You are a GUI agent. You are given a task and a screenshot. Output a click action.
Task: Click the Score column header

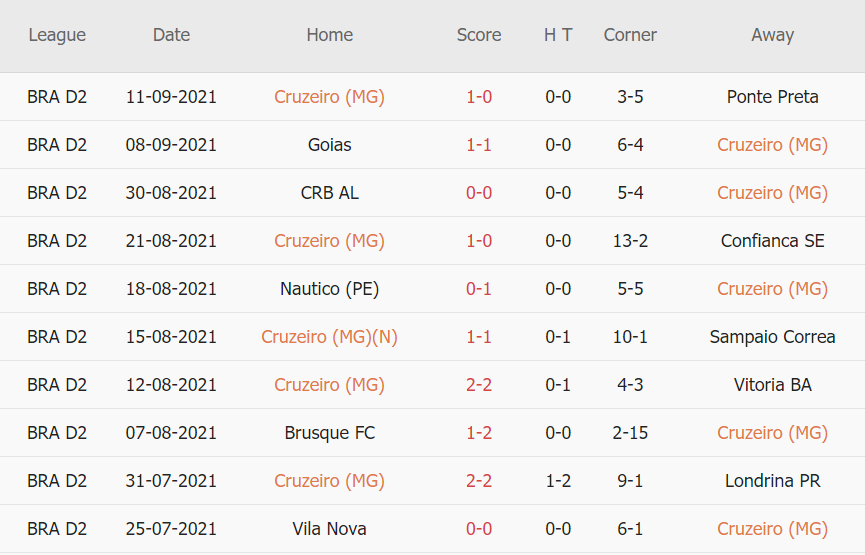479,35
